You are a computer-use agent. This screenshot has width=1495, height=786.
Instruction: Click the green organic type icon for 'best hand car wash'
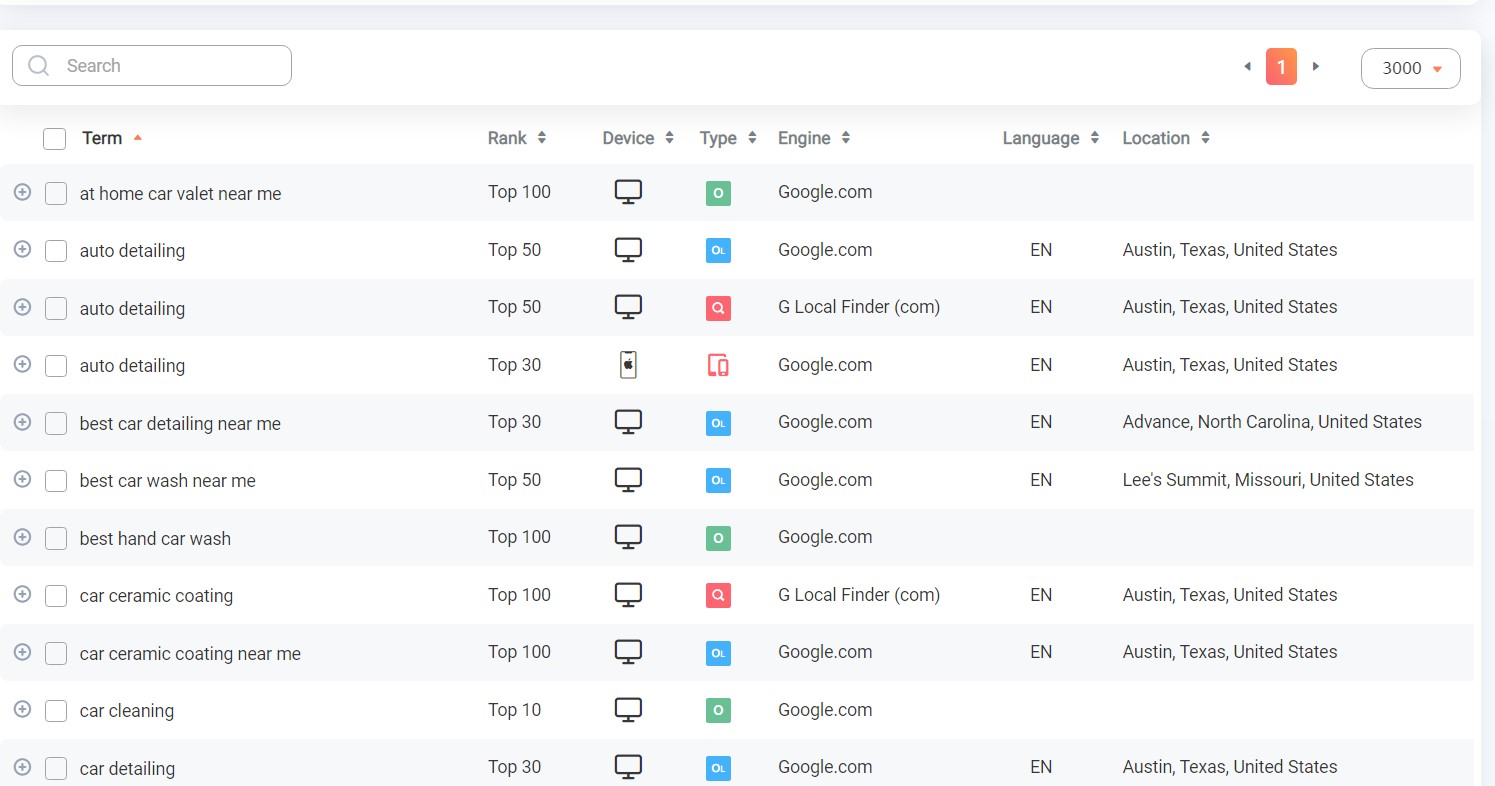pyautogui.click(x=718, y=538)
